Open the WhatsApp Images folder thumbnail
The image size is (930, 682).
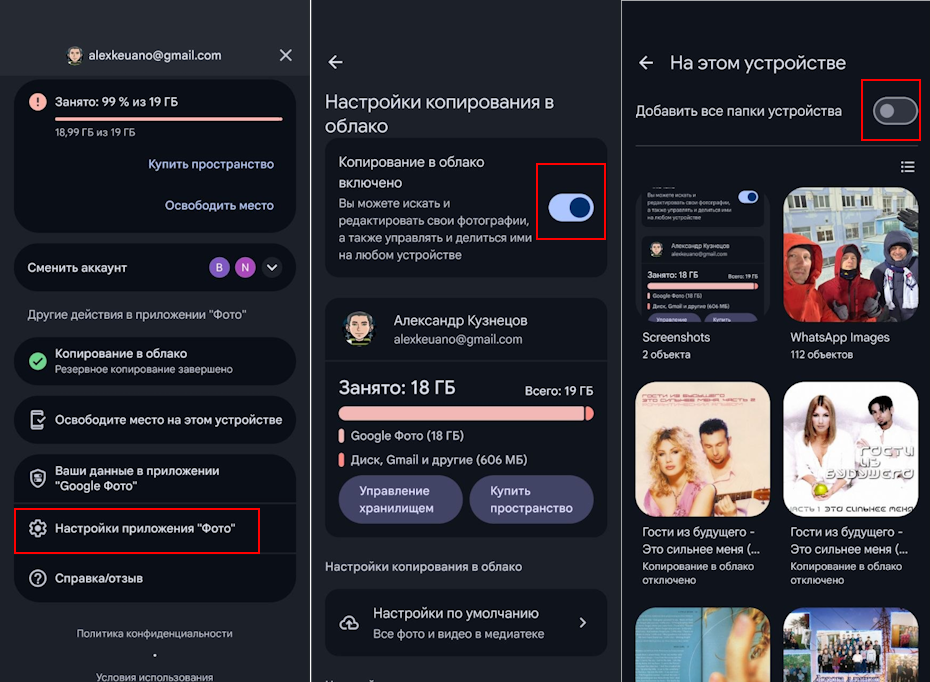click(x=851, y=255)
